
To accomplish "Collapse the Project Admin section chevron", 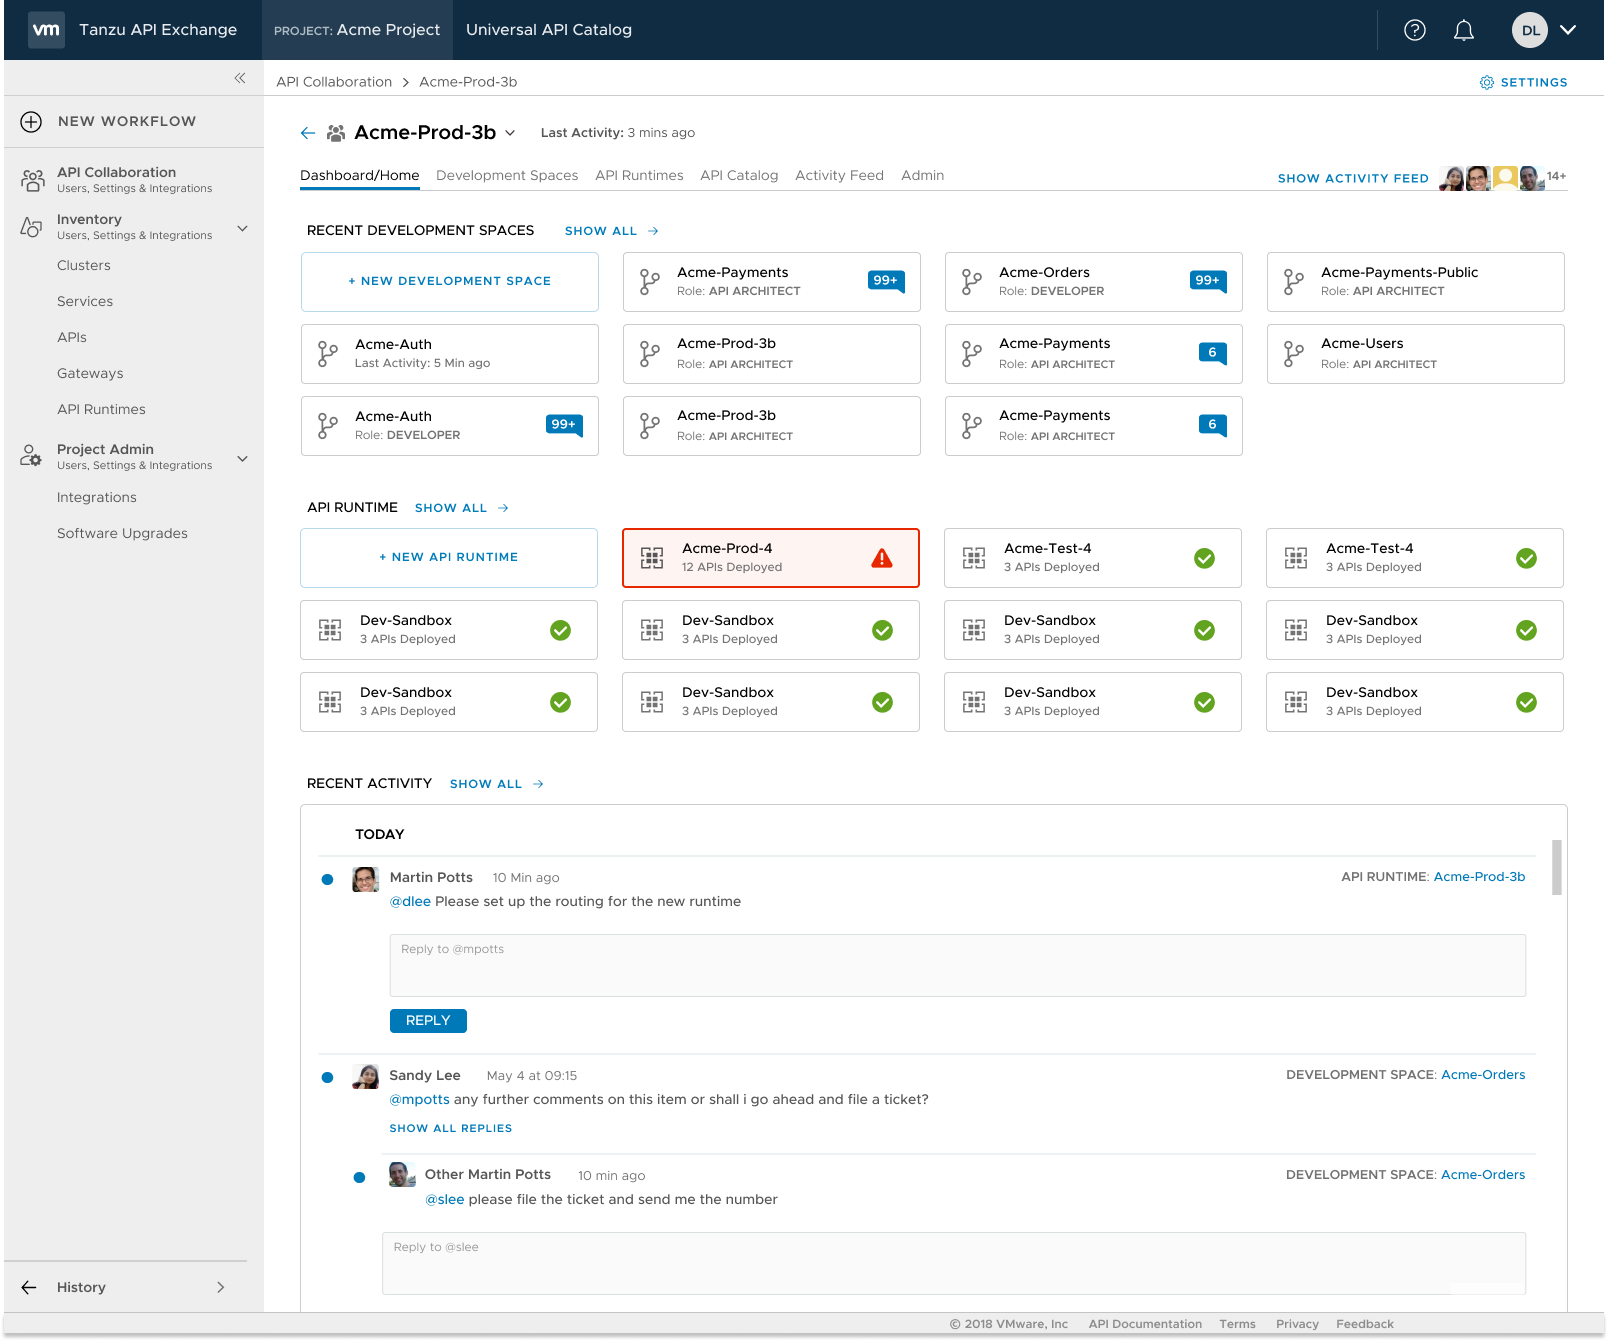I will pos(242,459).
